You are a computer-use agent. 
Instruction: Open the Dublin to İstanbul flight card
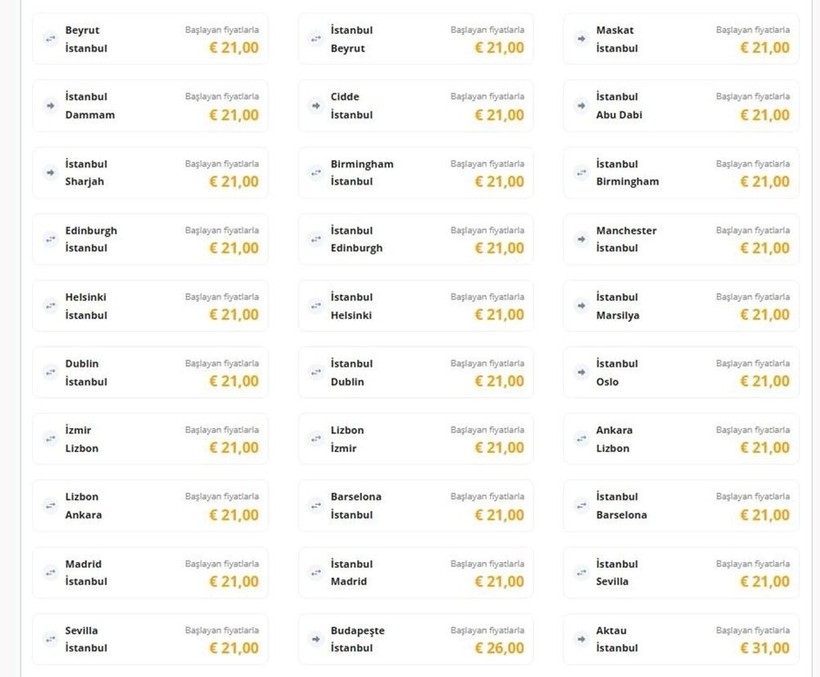coord(150,372)
